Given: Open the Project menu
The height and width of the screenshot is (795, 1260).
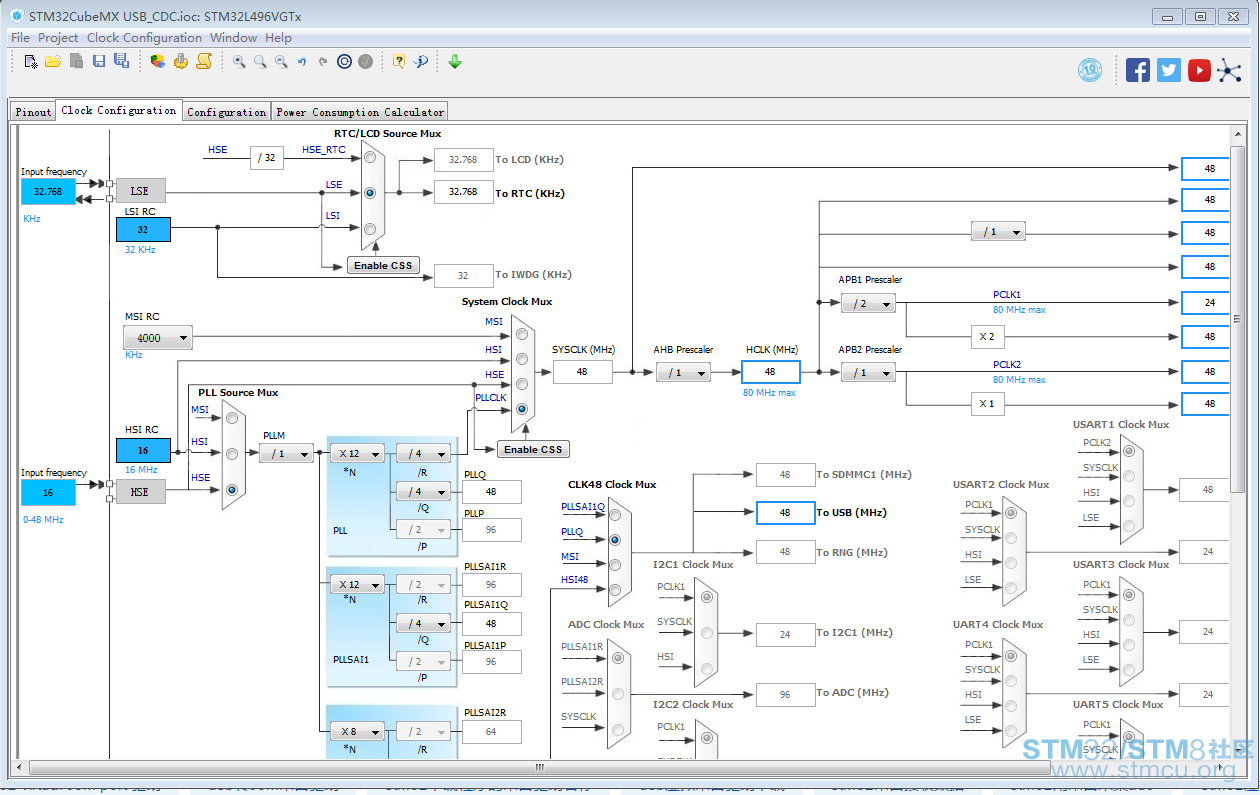Looking at the screenshot, I should (x=58, y=38).
